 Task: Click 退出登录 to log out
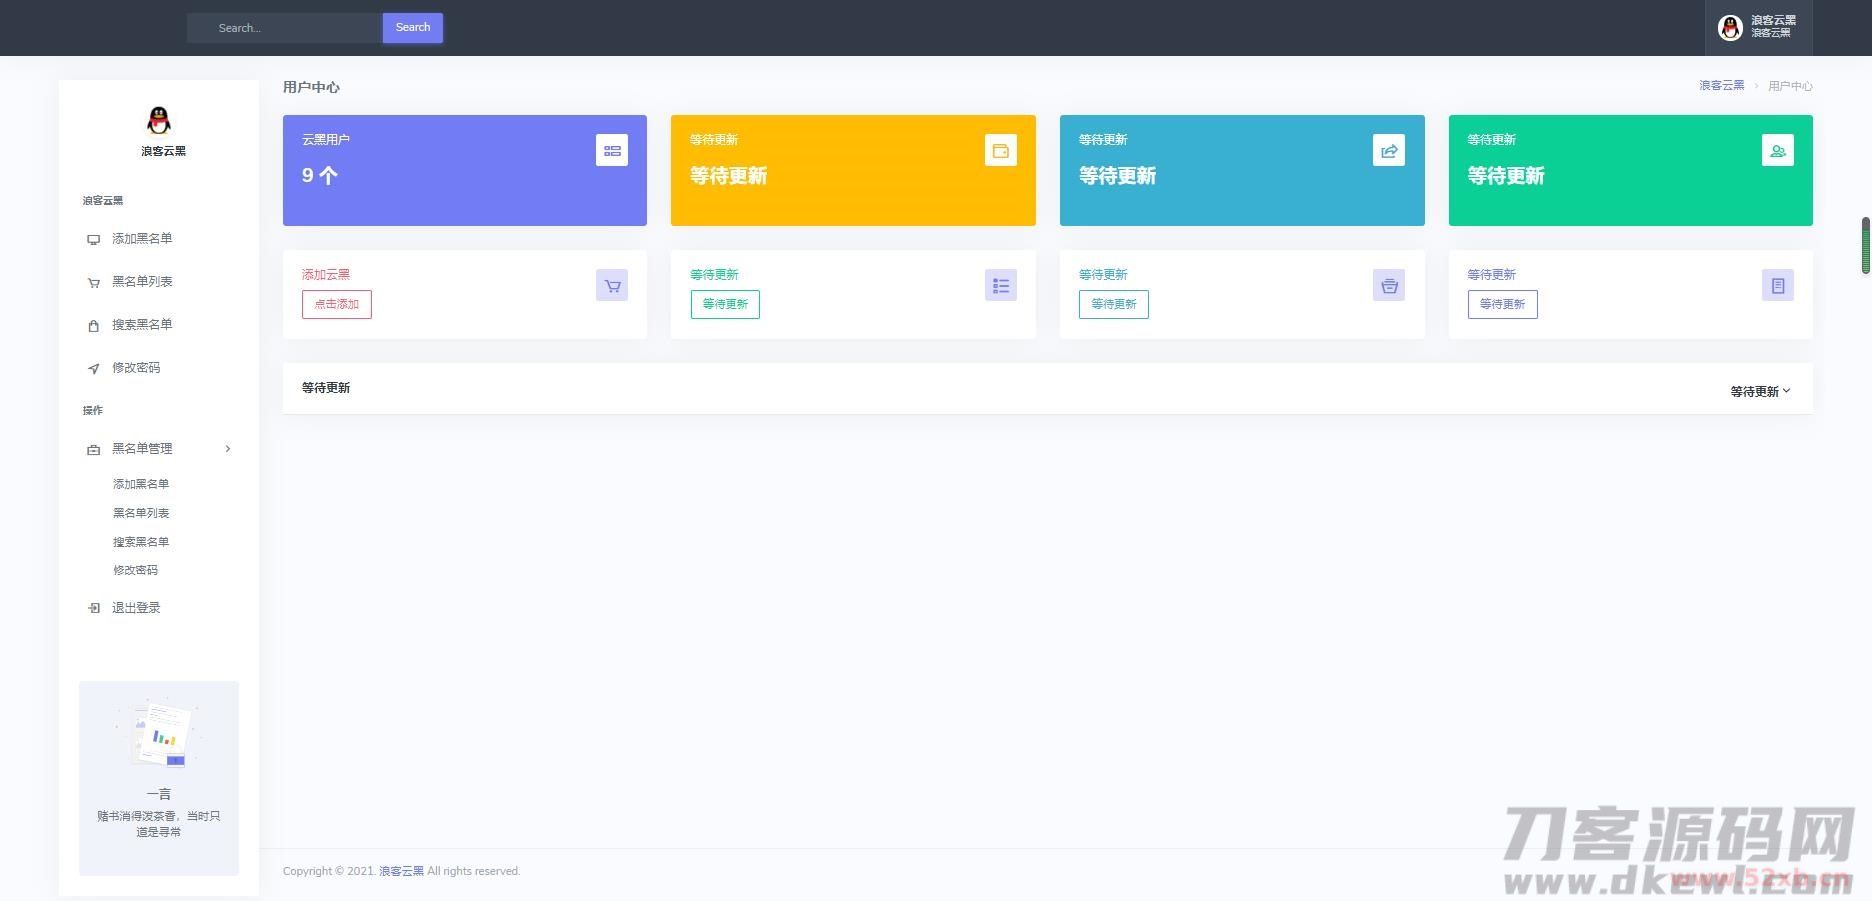coord(136,608)
